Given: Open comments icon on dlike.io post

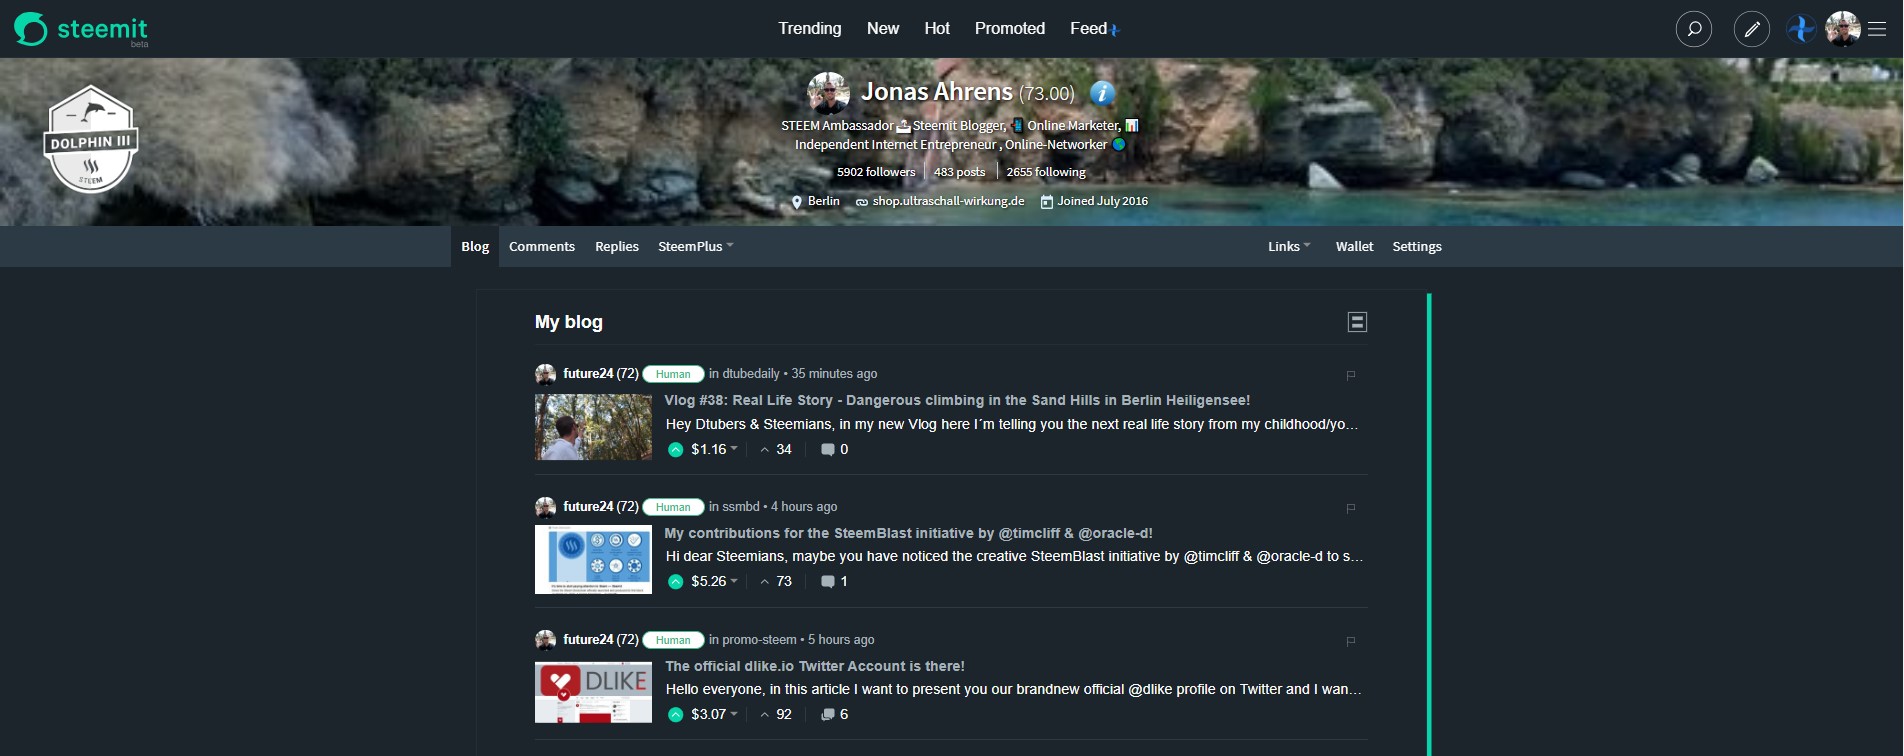Looking at the screenshot, I should [828, 715].
